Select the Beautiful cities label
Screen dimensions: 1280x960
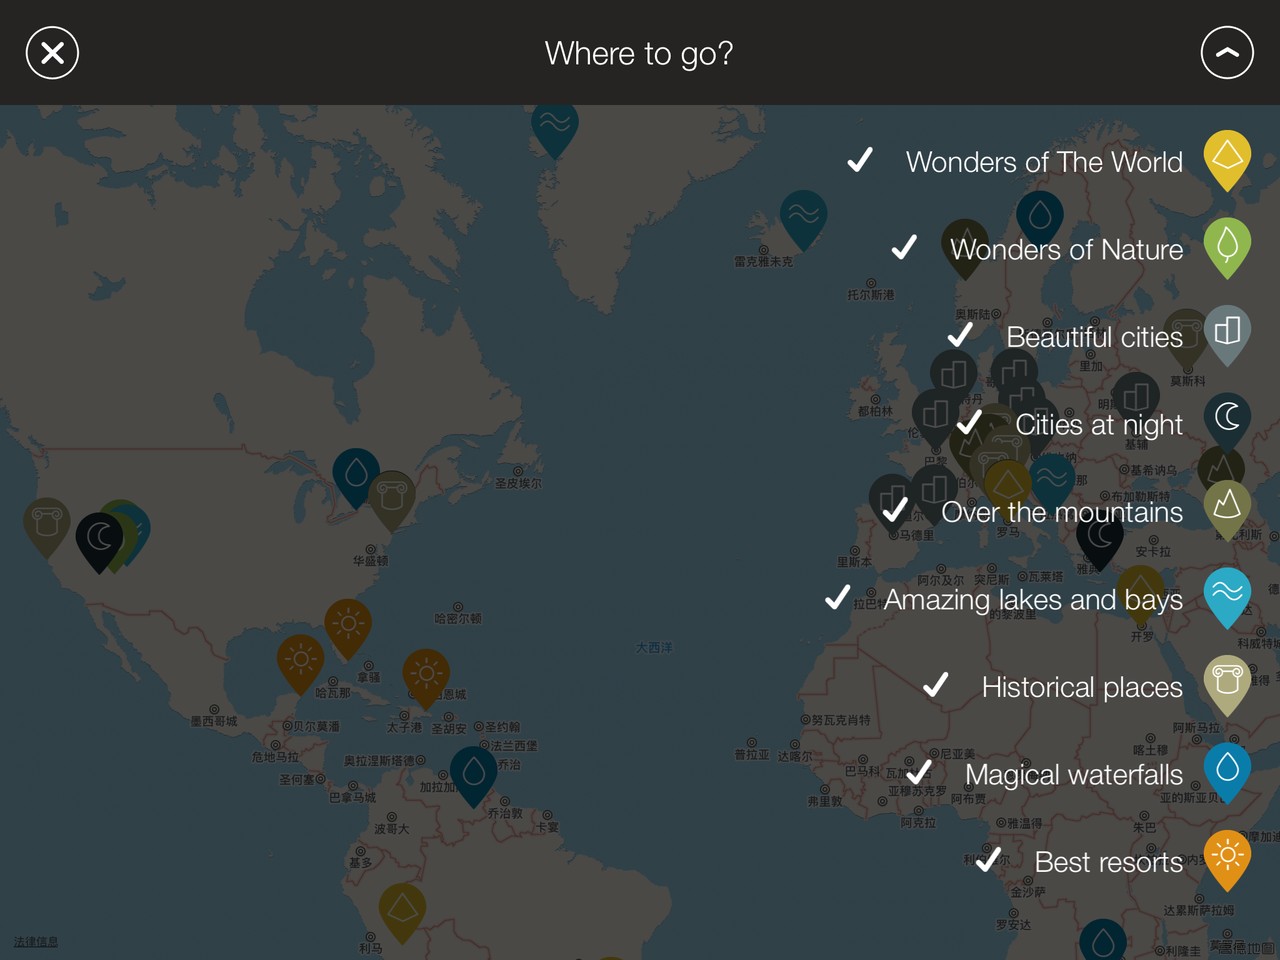click(1094, 337)
